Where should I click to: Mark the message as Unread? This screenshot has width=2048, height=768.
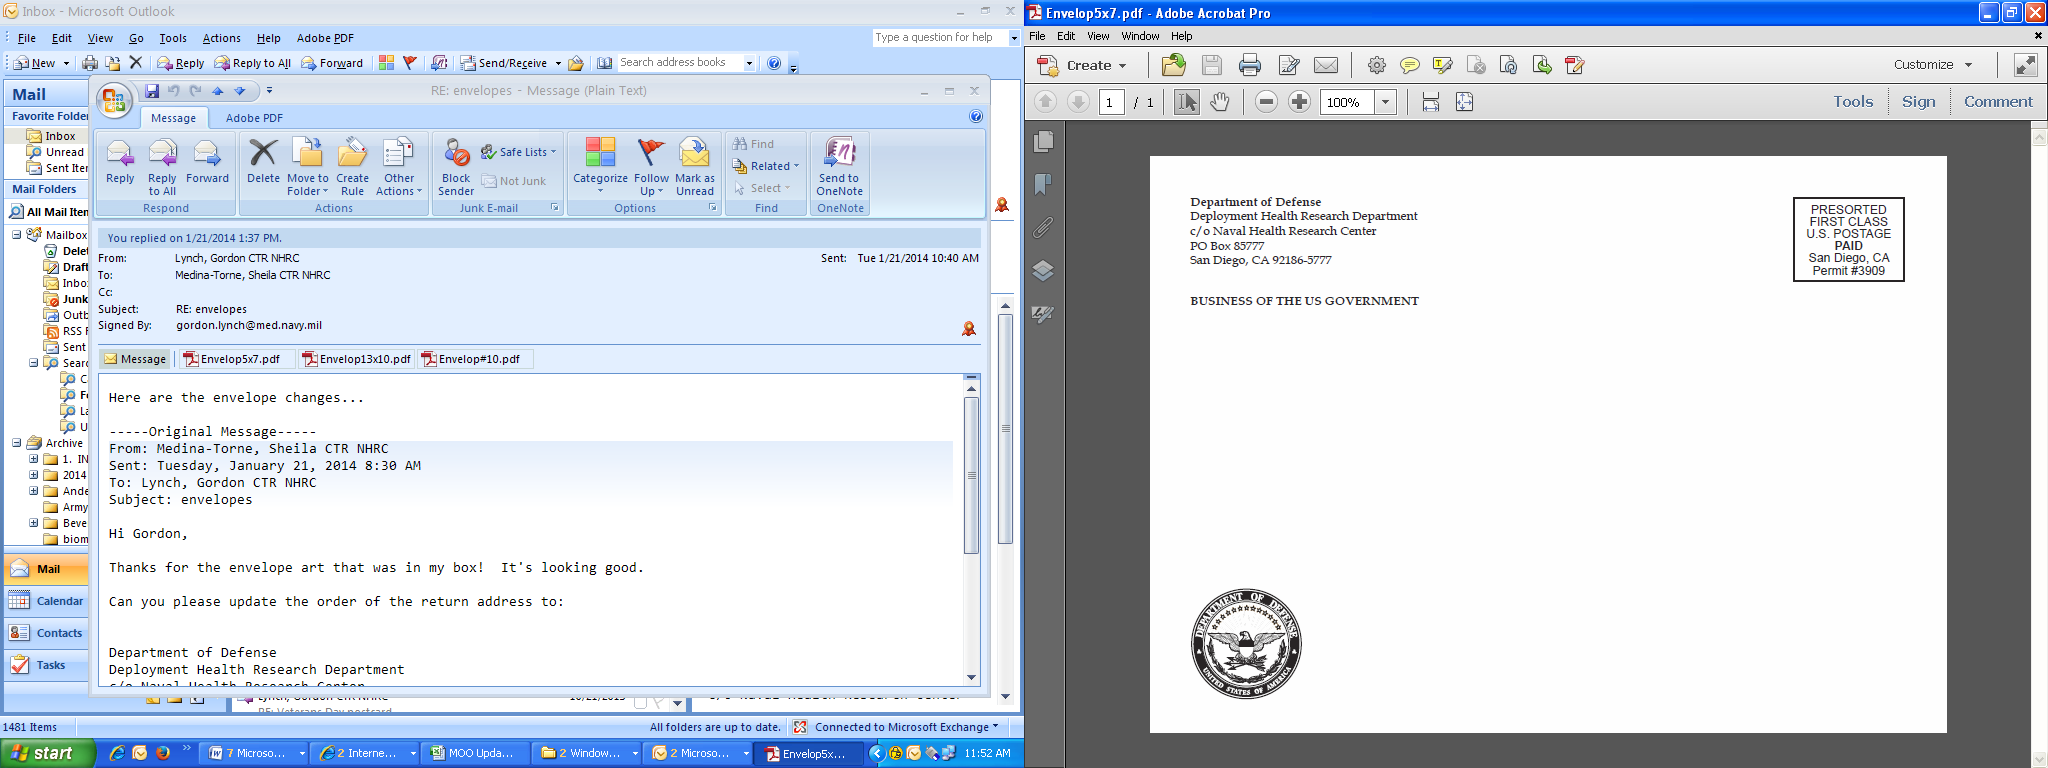click(695, 168)
